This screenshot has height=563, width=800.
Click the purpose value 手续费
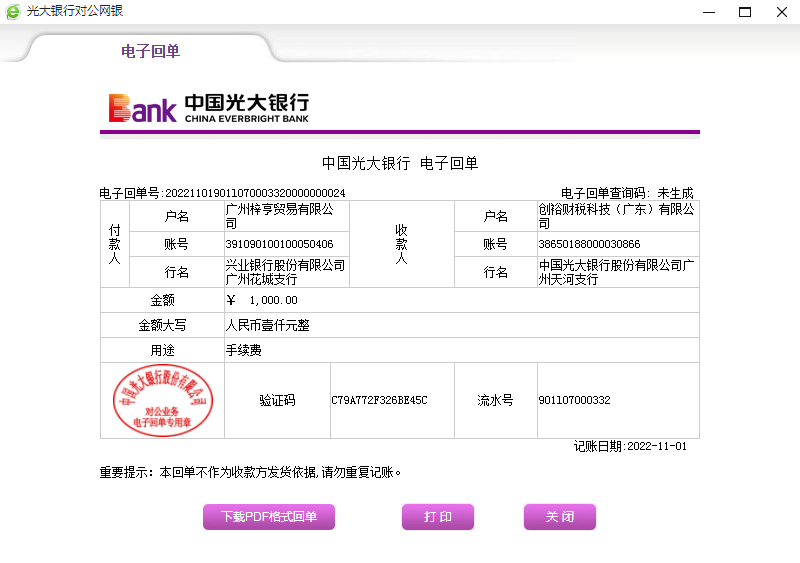point(243,350)
